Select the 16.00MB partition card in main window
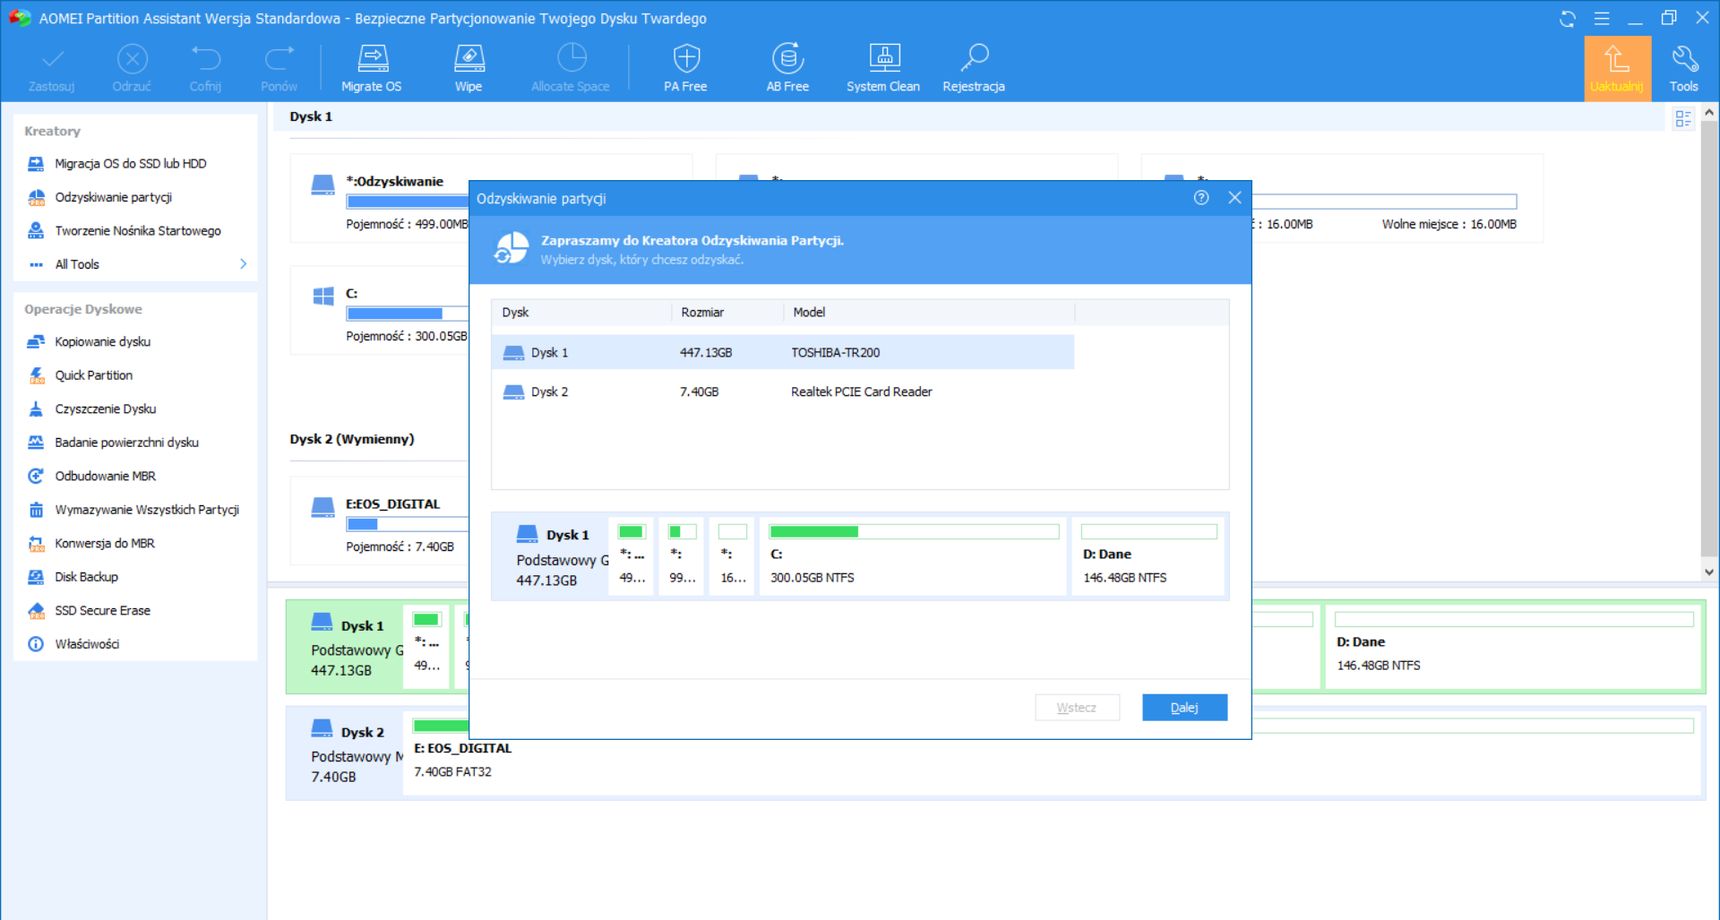 click(1396, 198)
